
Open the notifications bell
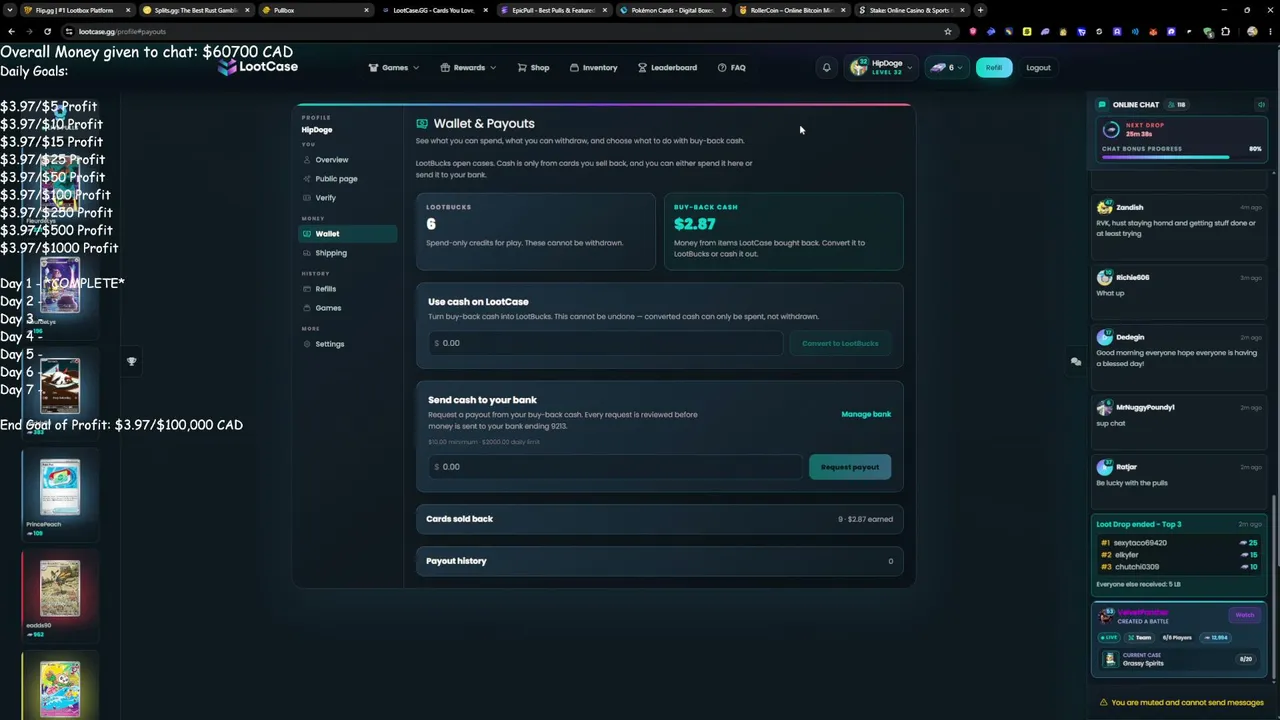827,68
